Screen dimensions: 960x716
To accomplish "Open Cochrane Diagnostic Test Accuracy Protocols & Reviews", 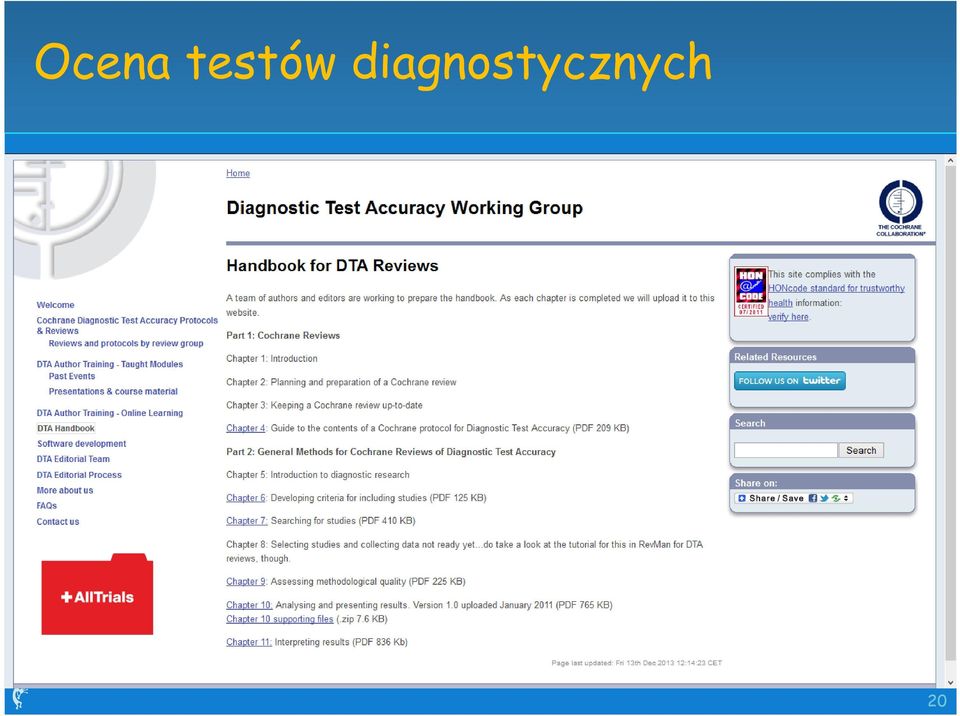I will [127, 325].
